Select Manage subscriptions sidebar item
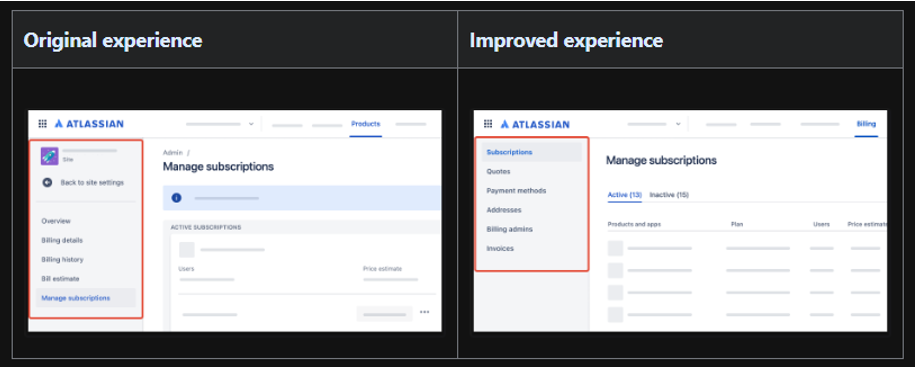 [x=86, y=298]
